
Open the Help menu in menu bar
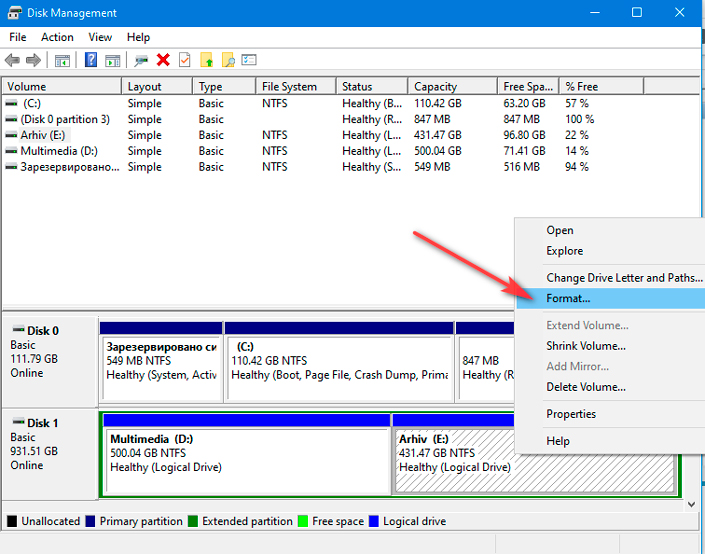coord(138,37)
